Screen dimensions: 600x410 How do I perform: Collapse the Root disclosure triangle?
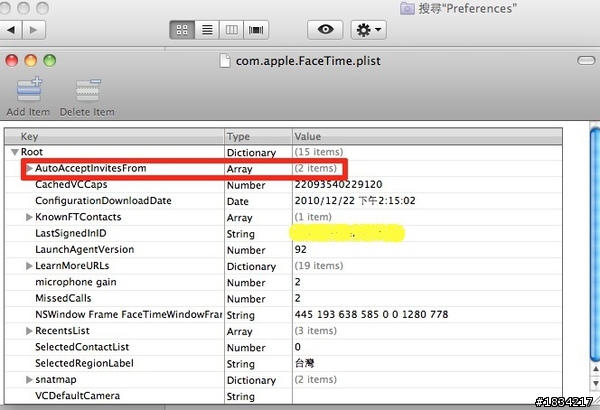pyautogui.click(x=15, y=152)
